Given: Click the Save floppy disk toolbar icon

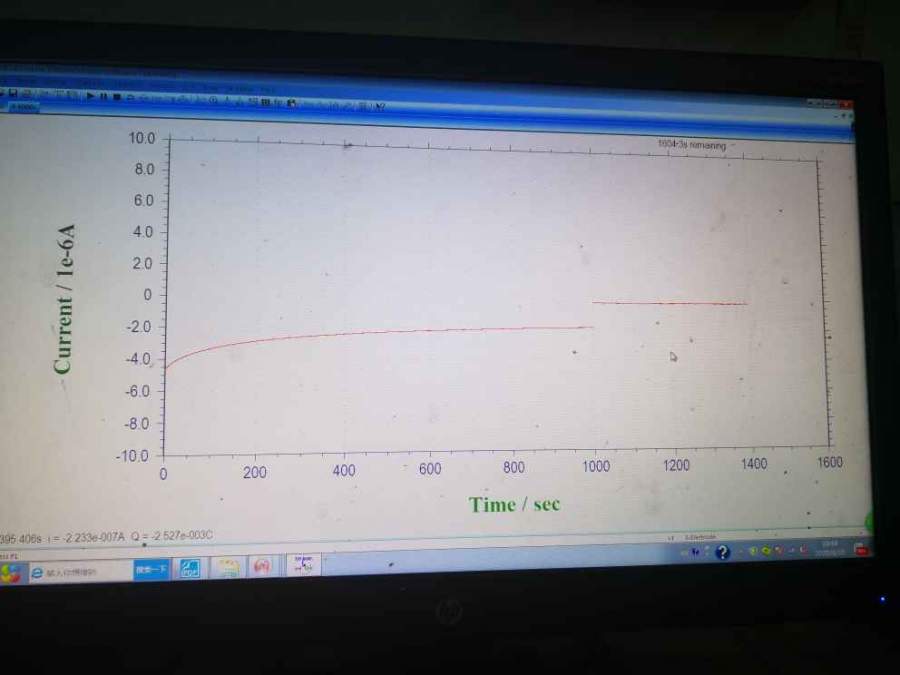Looking at the screenshot, I should click(13, 92).
